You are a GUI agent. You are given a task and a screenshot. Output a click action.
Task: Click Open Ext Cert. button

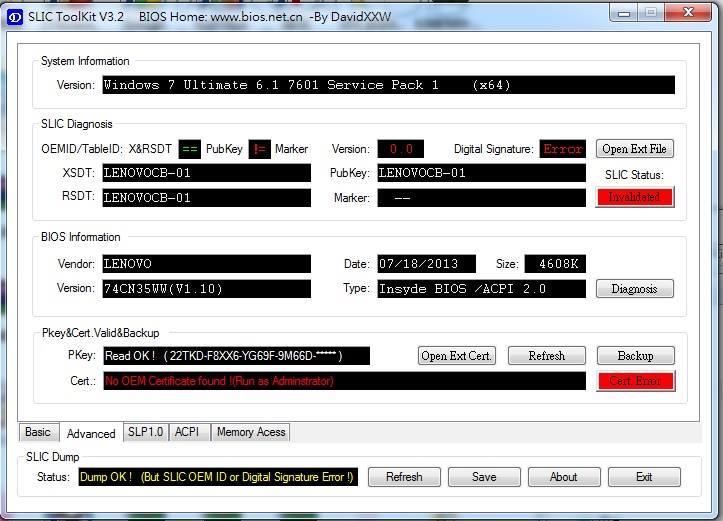tap(456, 356)
